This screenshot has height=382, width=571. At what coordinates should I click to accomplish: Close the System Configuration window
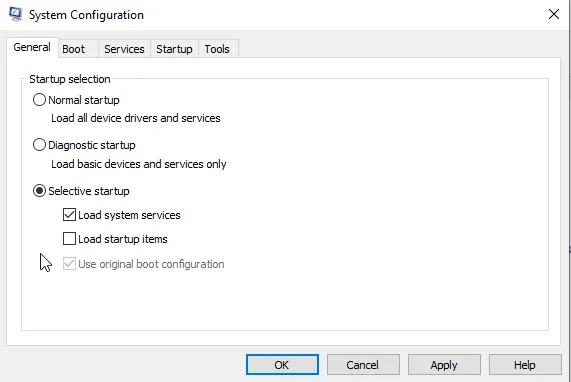coord(554,14)
